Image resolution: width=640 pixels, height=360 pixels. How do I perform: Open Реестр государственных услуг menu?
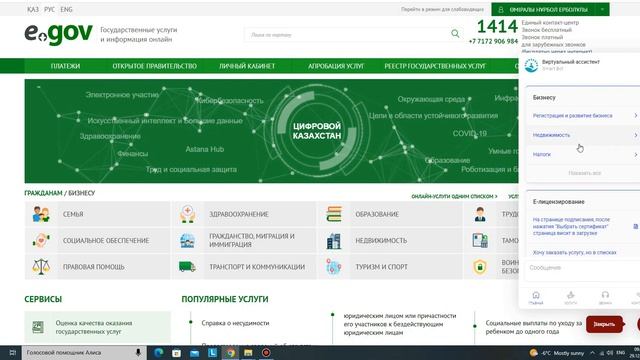tap(435, 66)
